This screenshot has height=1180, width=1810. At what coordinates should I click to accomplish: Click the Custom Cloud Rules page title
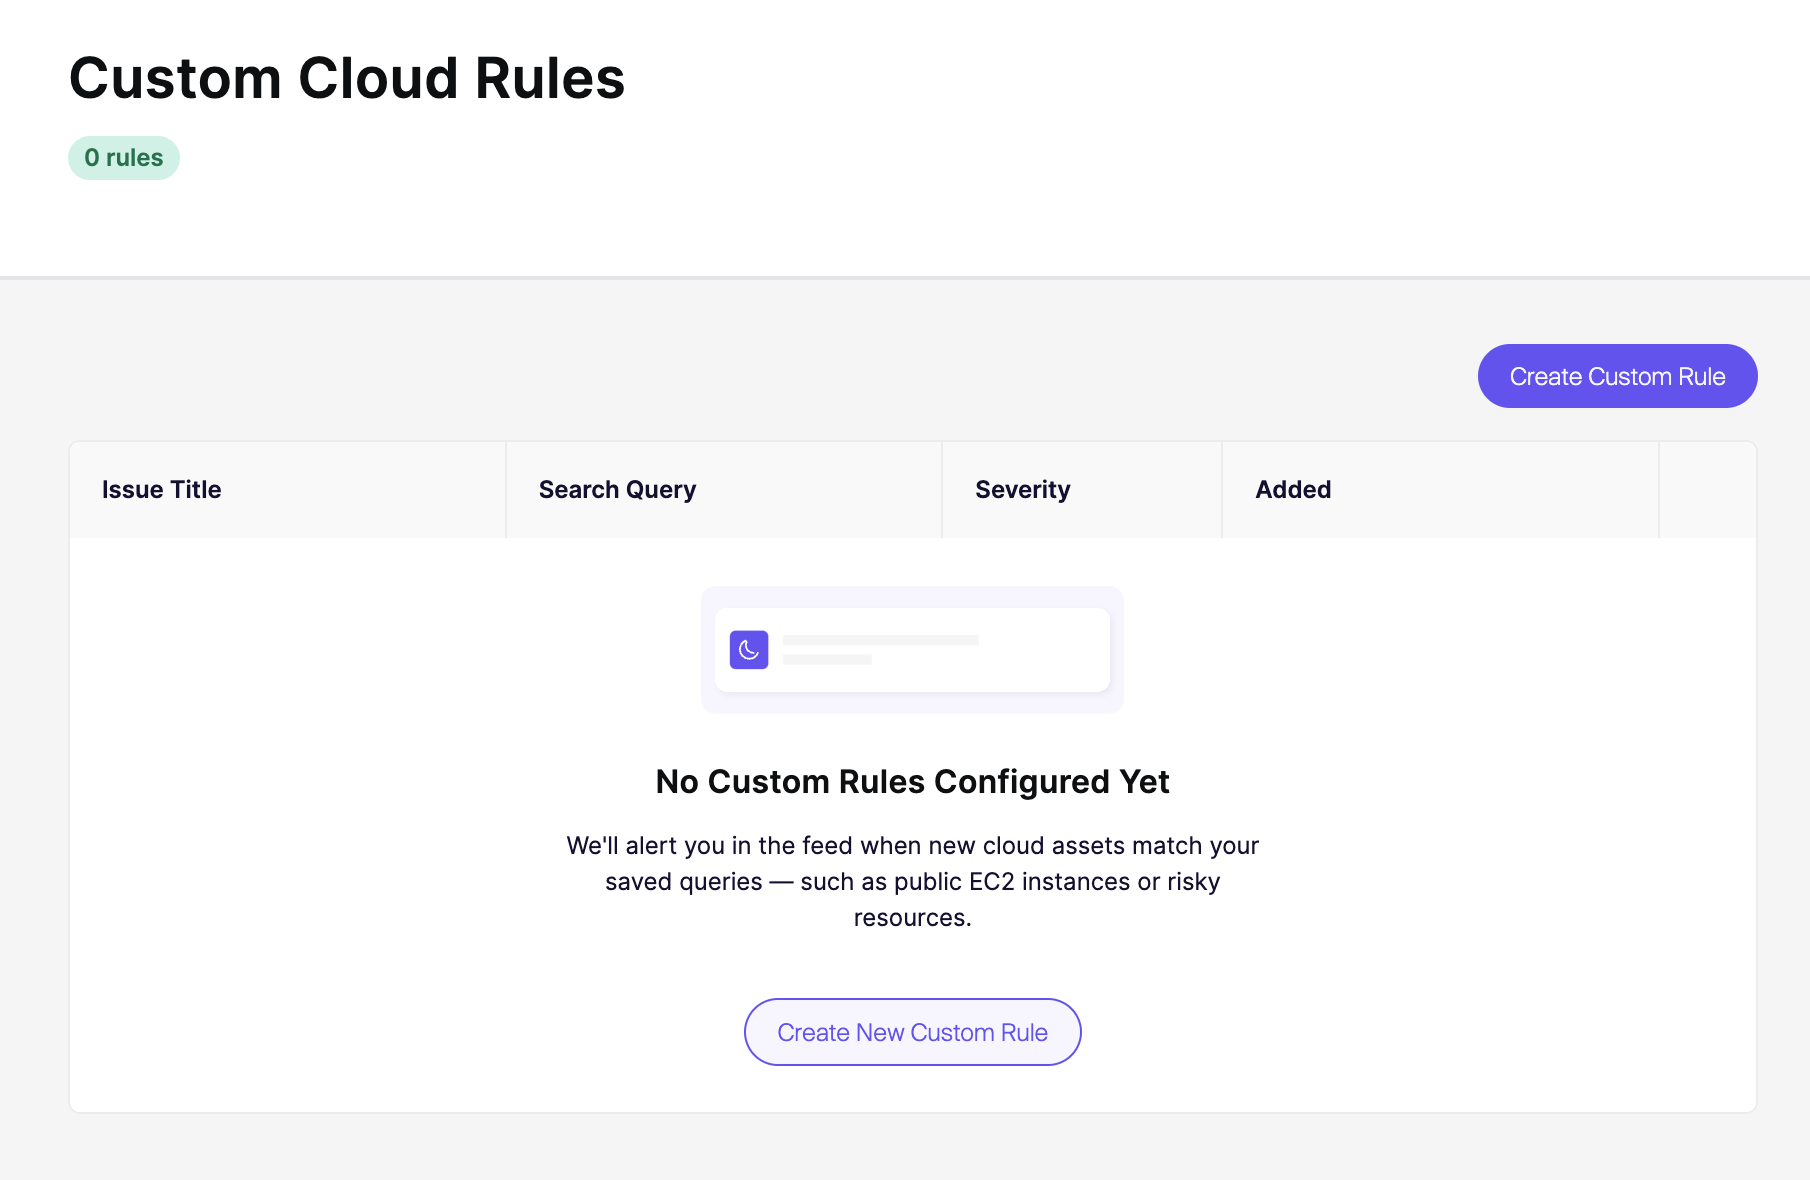click(347, 78)
